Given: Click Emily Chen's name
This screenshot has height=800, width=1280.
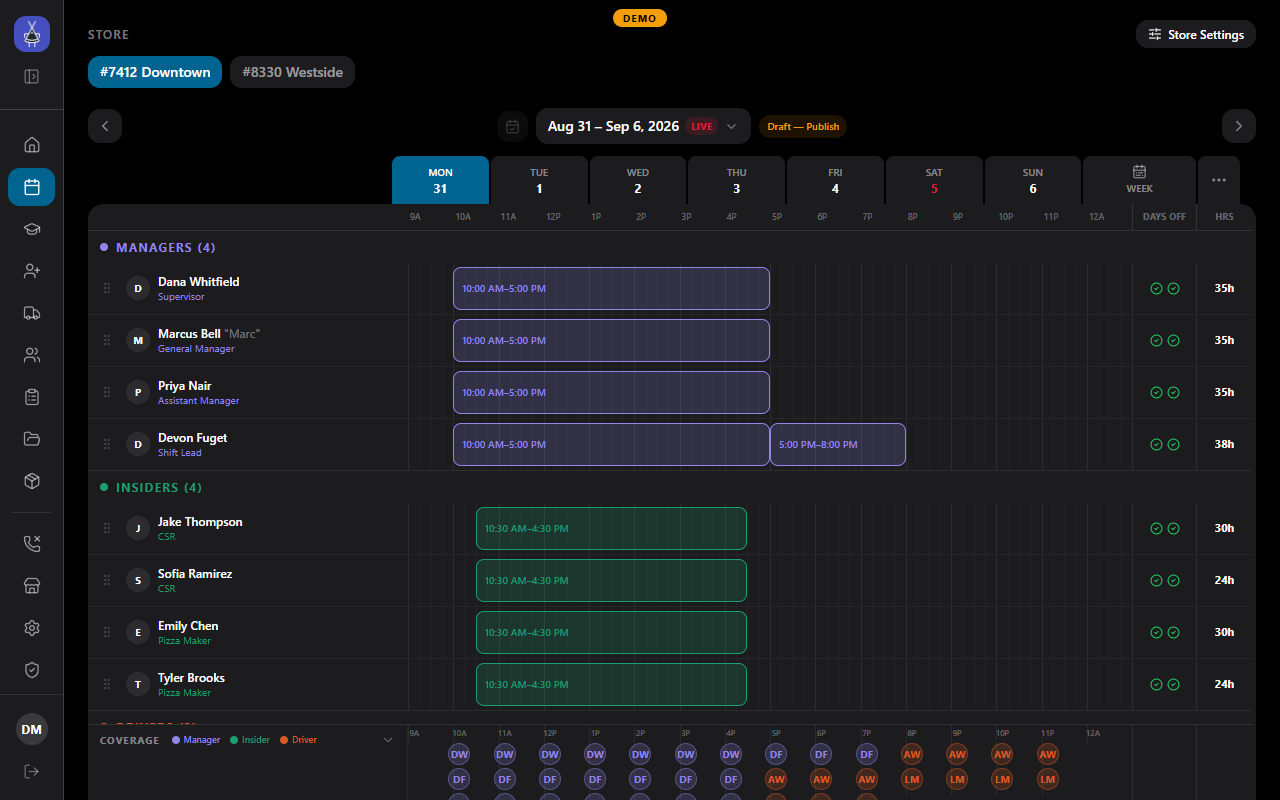Looking at the screenshot, I should (x=188, y=626).
